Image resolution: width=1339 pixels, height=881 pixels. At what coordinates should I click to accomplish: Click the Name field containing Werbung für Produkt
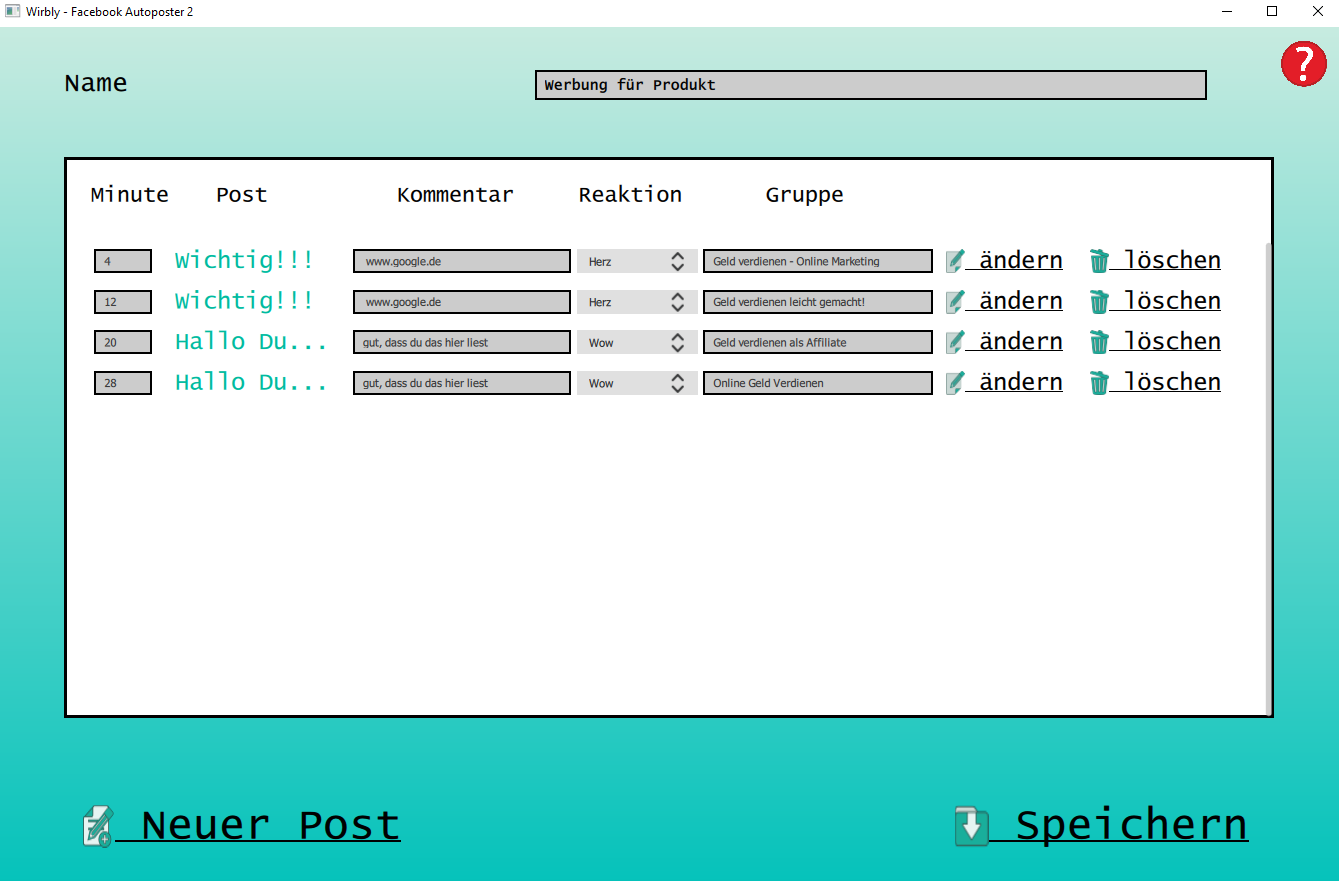click(x=870, y=85)
